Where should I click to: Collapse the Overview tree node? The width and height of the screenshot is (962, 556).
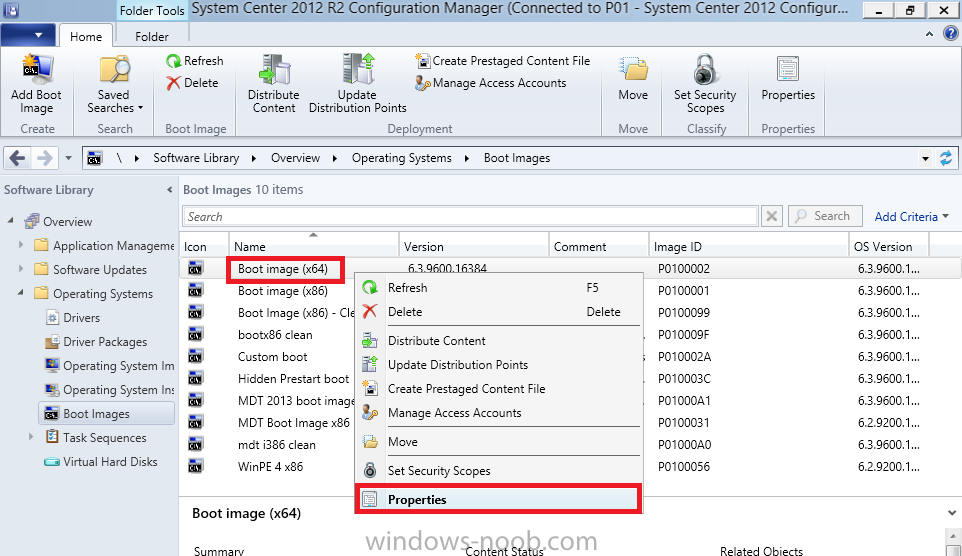[x=11, y=220]
